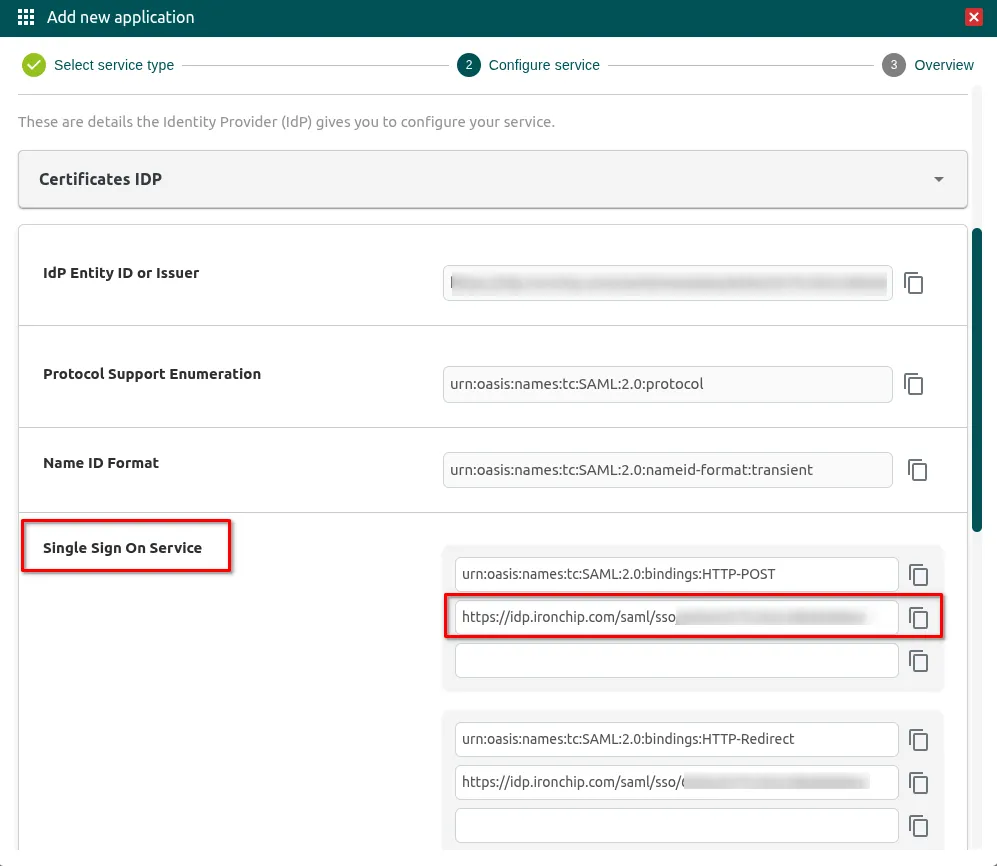
Task: Click the empty field in HTTP-Redirect group
Action: tap(677, 826)
